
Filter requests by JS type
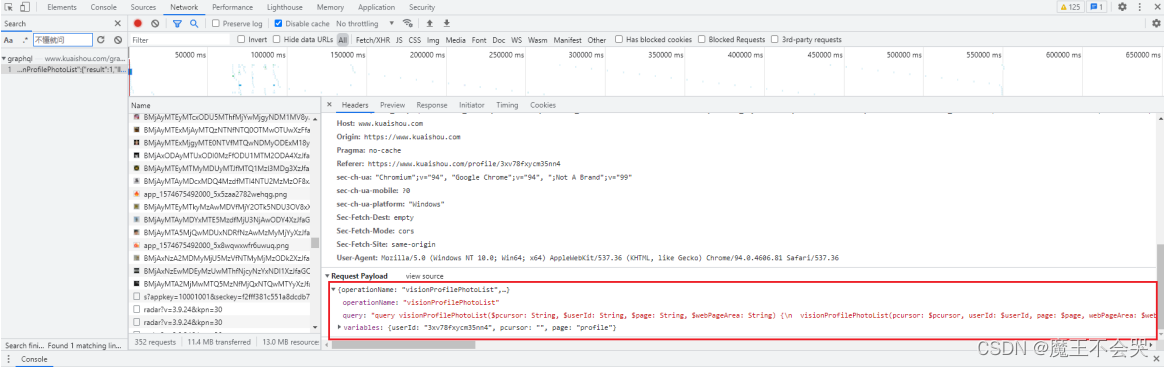pos(399,39)
